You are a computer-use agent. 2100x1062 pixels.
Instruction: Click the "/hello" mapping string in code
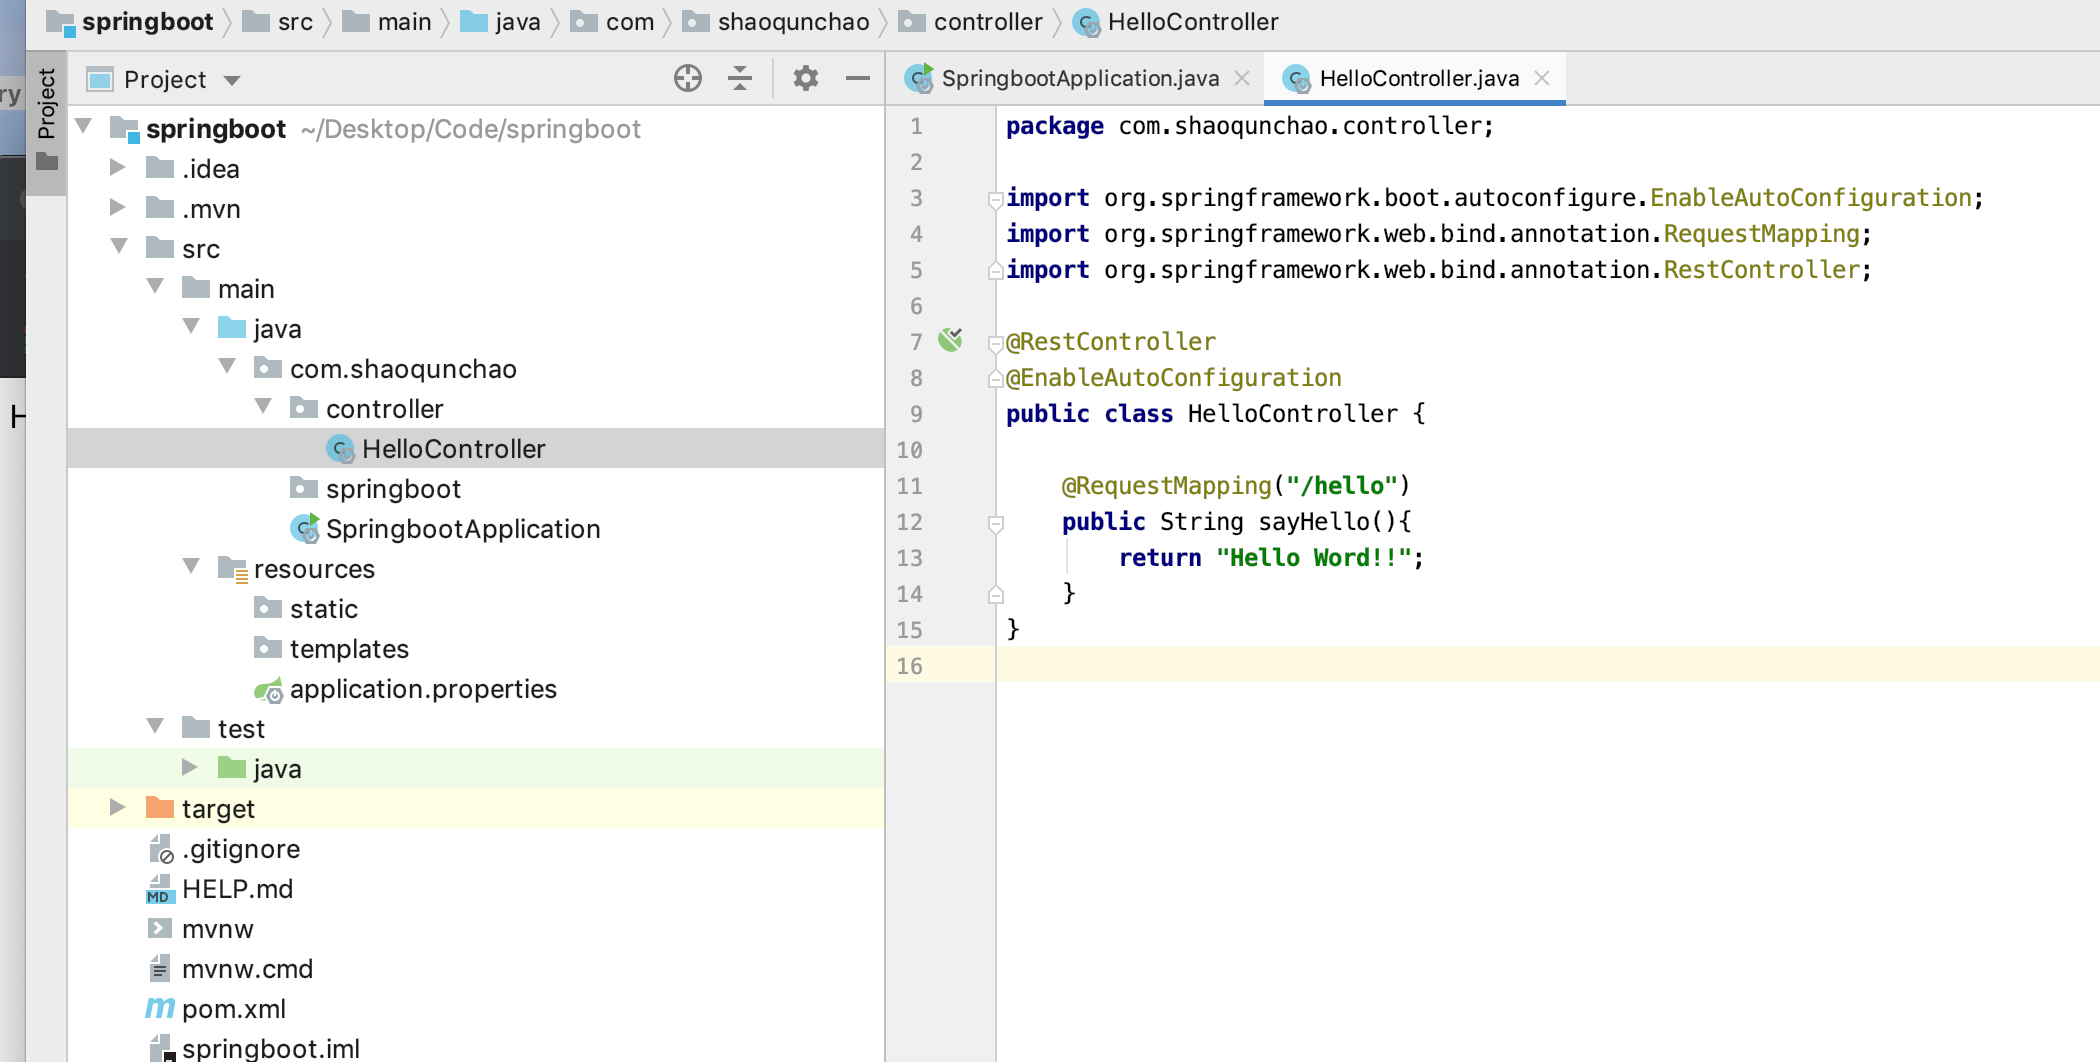point(1341,486)
